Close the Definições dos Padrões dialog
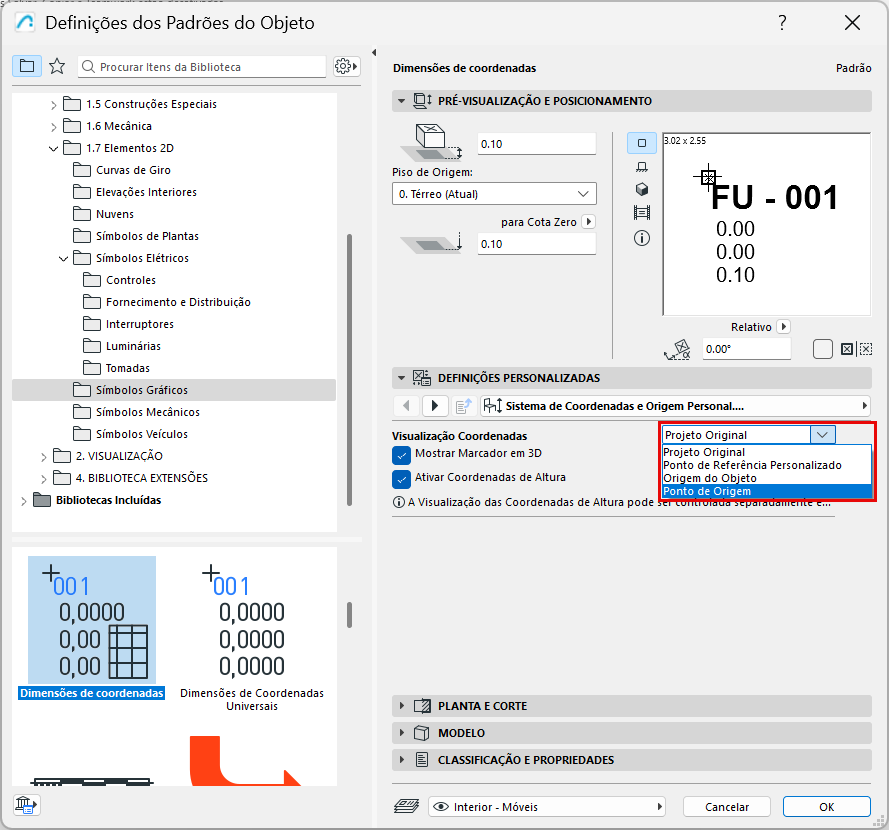The height and width of the screenshot is (830, 889). 852,23
